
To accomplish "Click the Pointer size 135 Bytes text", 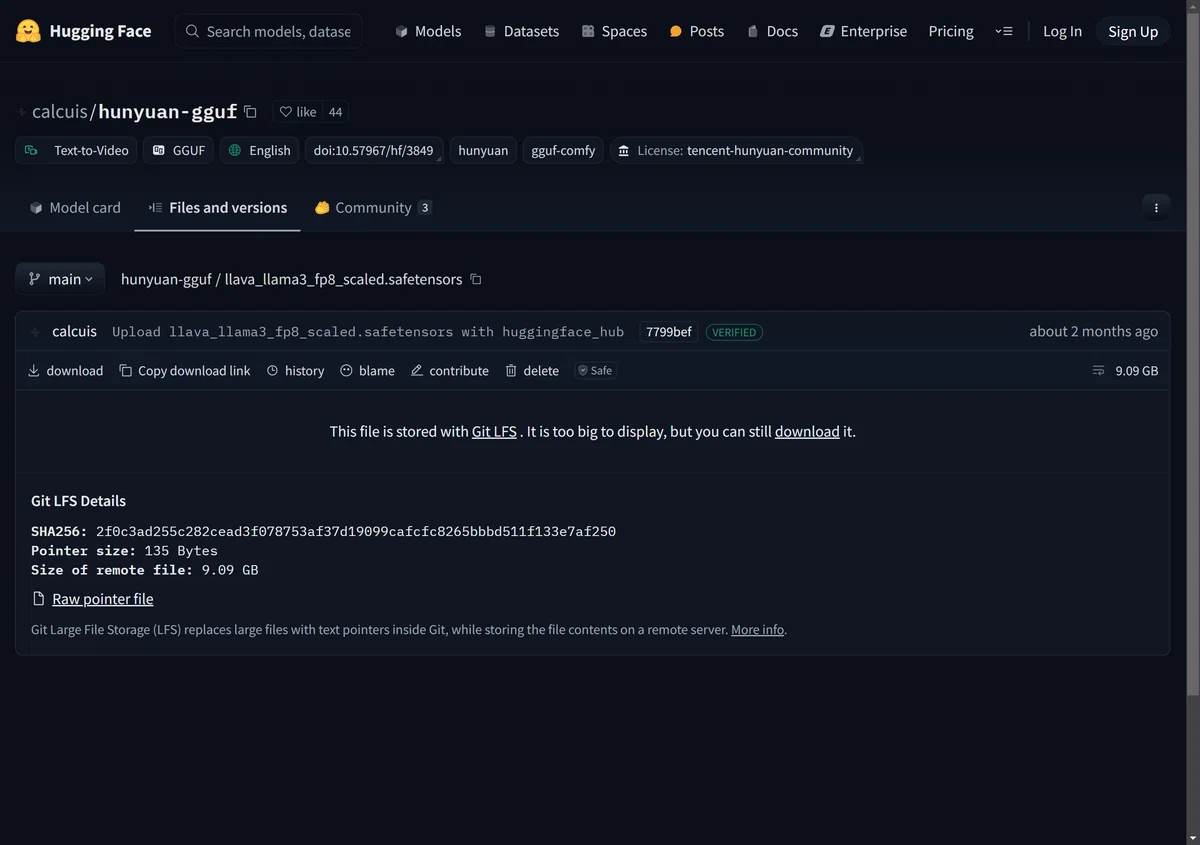I will (x=124, y=550).
